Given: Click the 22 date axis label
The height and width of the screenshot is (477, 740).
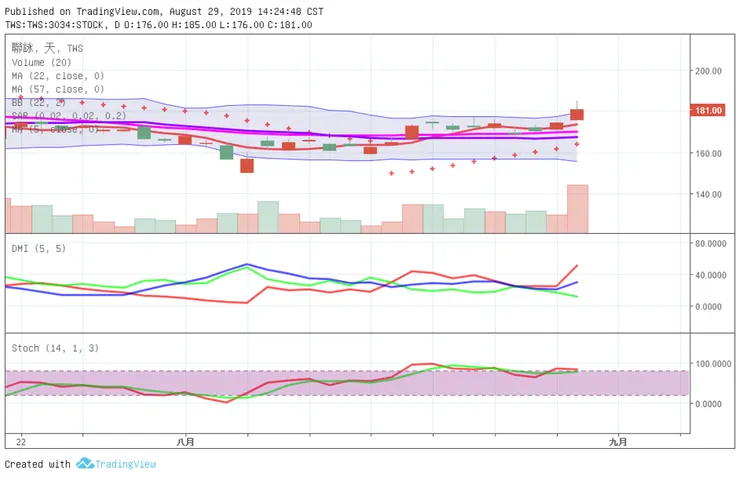Looking at the screenshot, I should click(21, 442).
